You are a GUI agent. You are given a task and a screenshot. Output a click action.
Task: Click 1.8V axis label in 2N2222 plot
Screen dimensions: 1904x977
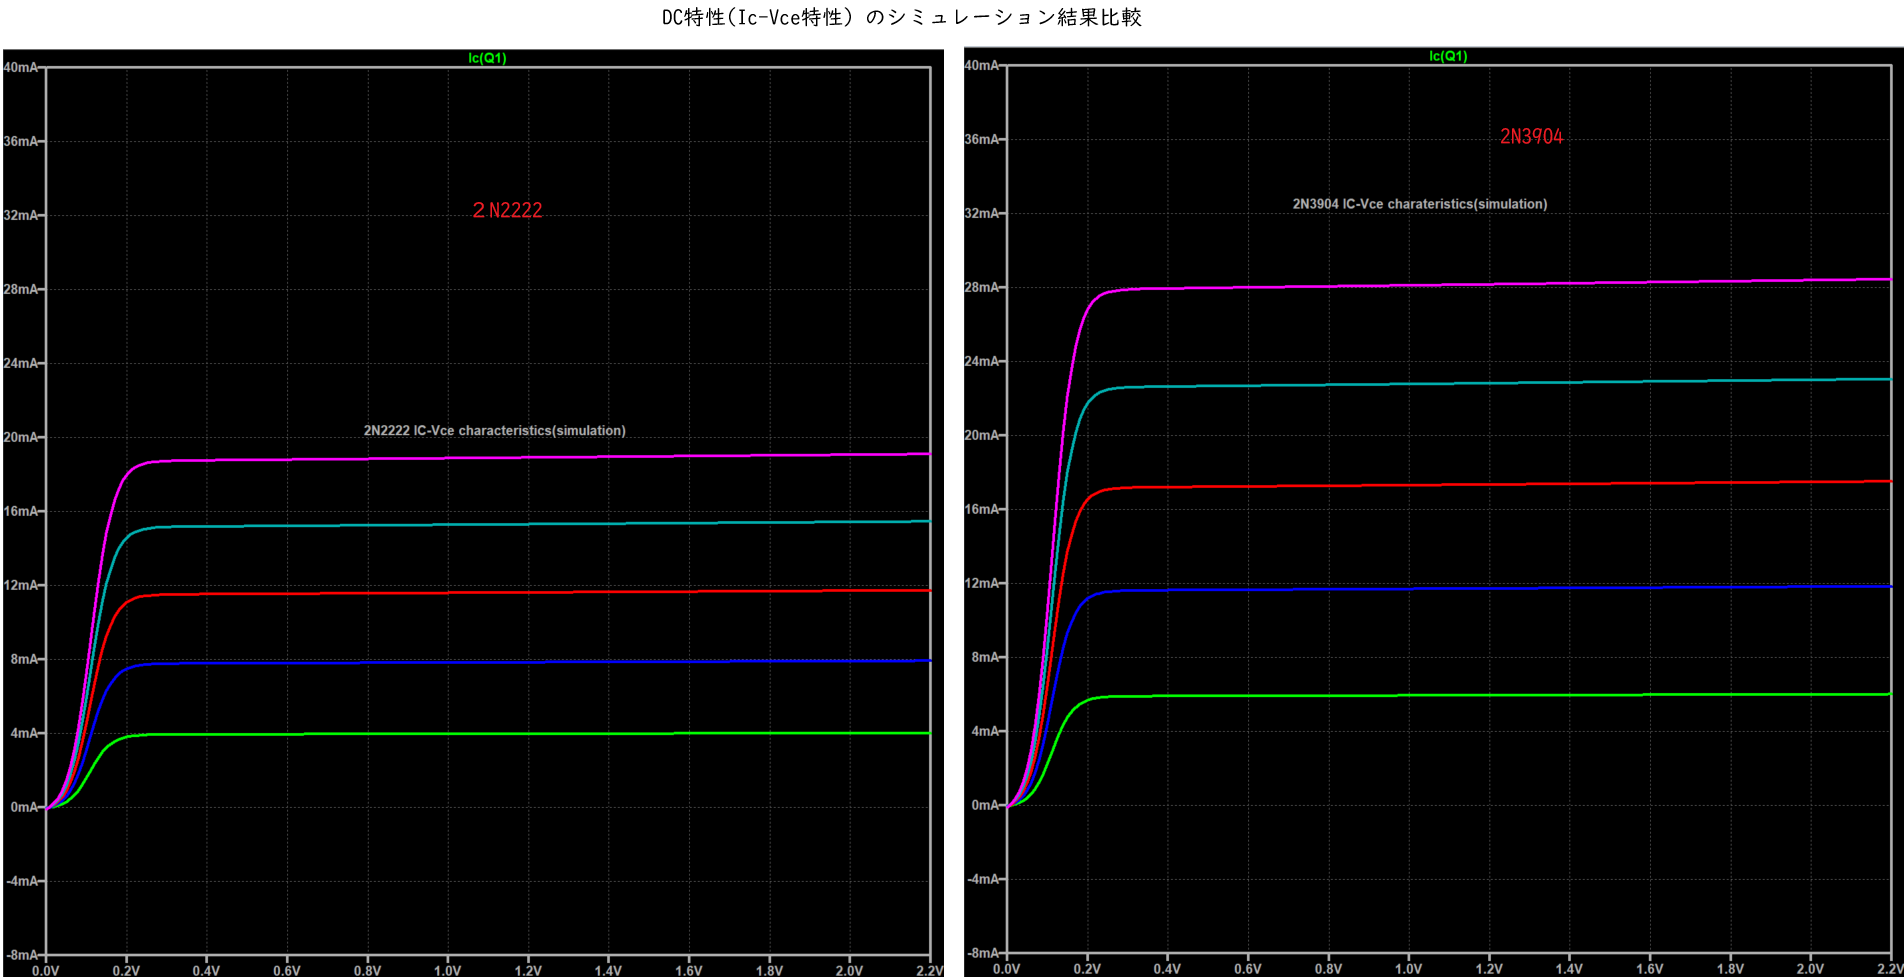pos(769,971)
